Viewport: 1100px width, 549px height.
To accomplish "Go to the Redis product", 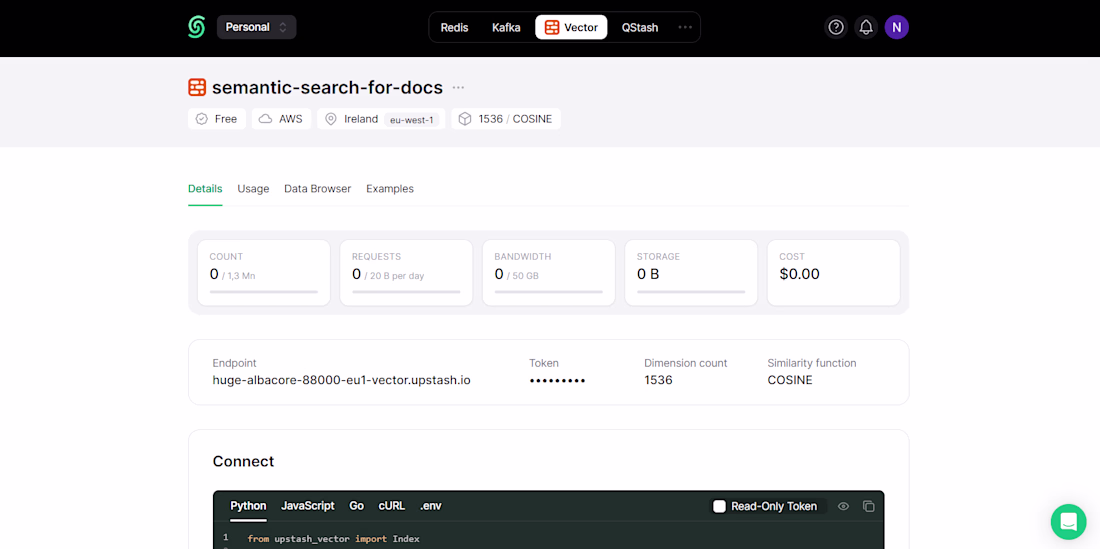I will pos(454,27).
